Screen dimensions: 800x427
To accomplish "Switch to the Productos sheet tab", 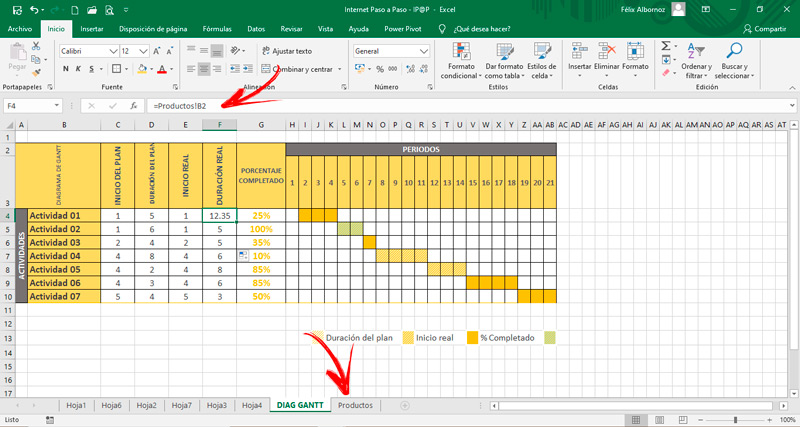I will pyautogui.click(x=356, y=405).
